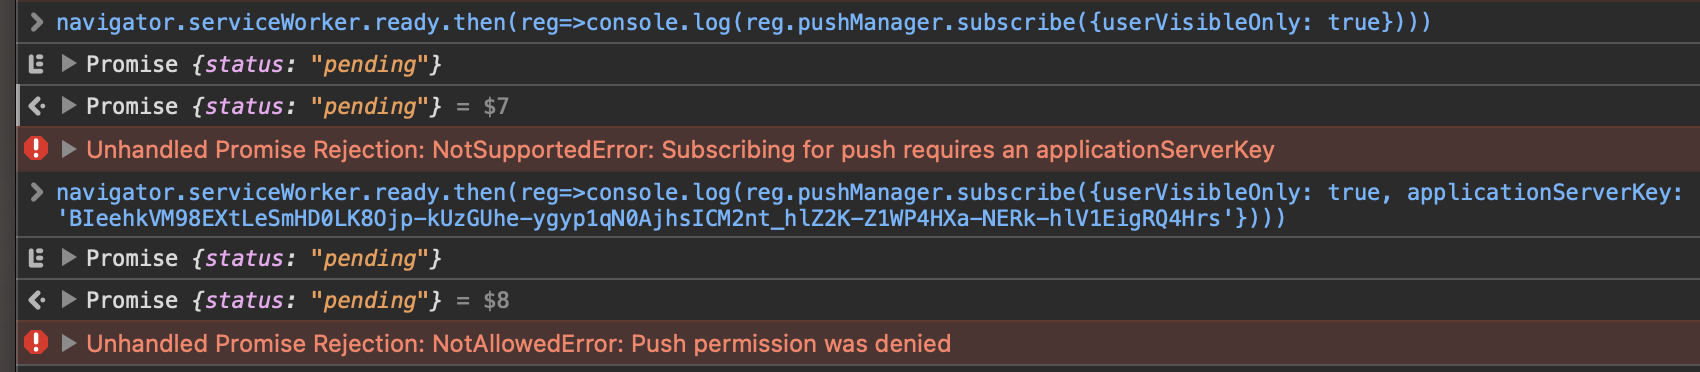The image size is (1700, 372).
Task: Click the log icon on the Promise row under the applicationServerKey command
Action: tap(36, 258)
